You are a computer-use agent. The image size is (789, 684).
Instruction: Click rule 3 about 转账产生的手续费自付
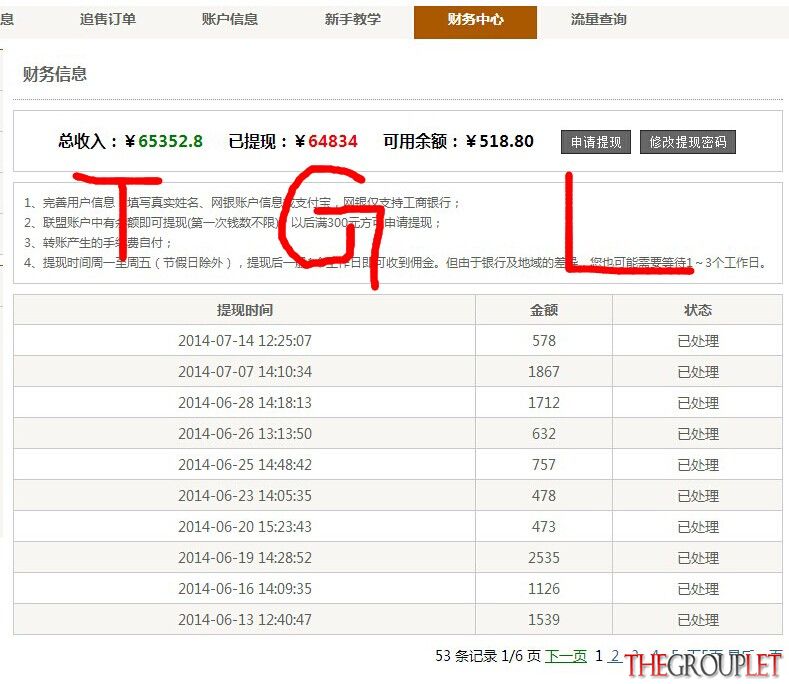point(99,243)
